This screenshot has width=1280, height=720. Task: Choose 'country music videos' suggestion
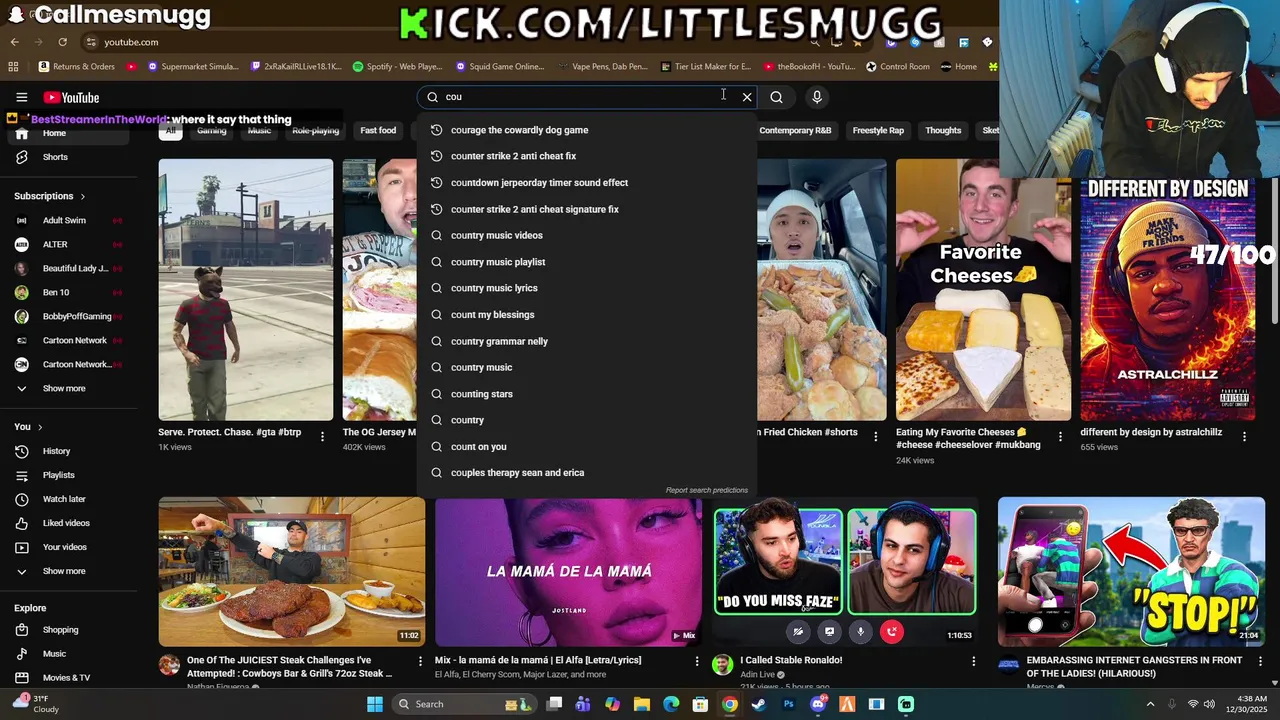coord(586,235)
